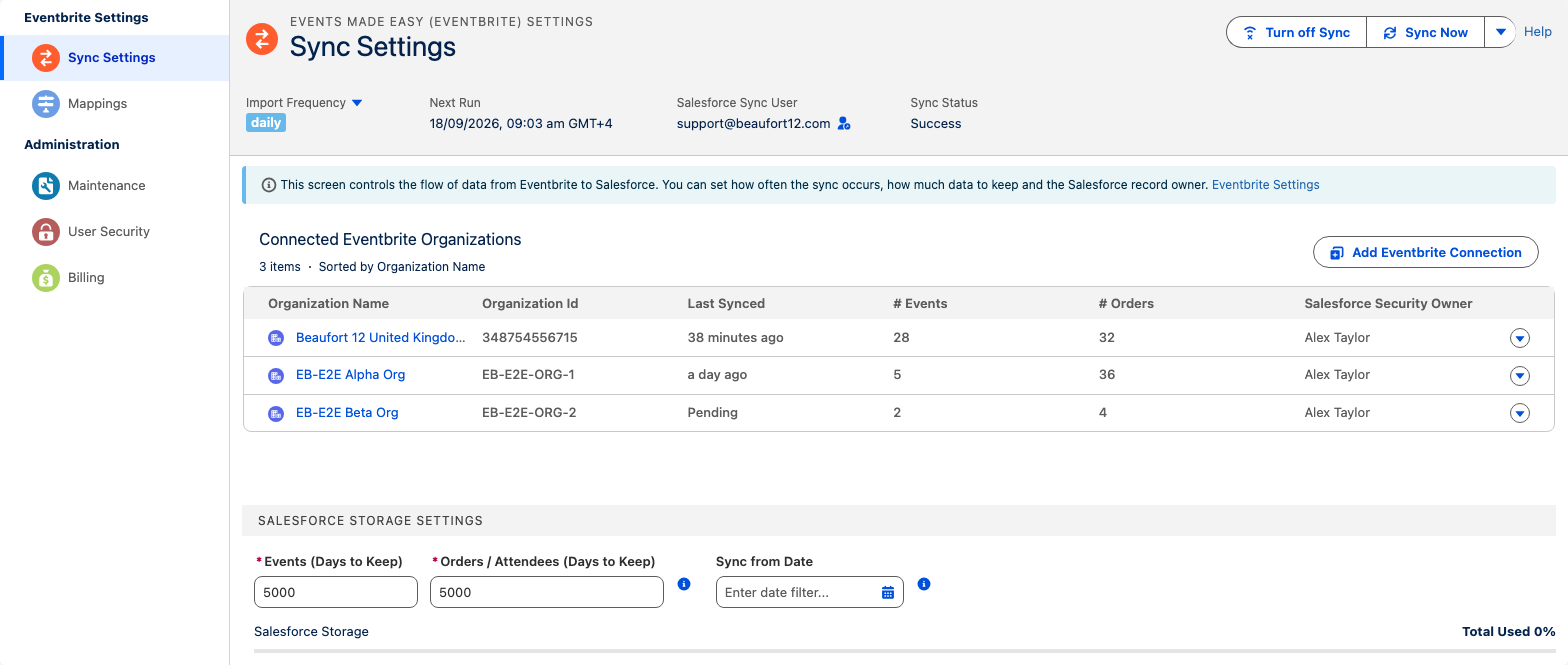
Task: Open row actions menu for EB-E2E Beta Org
Action: coord(1520,413)
